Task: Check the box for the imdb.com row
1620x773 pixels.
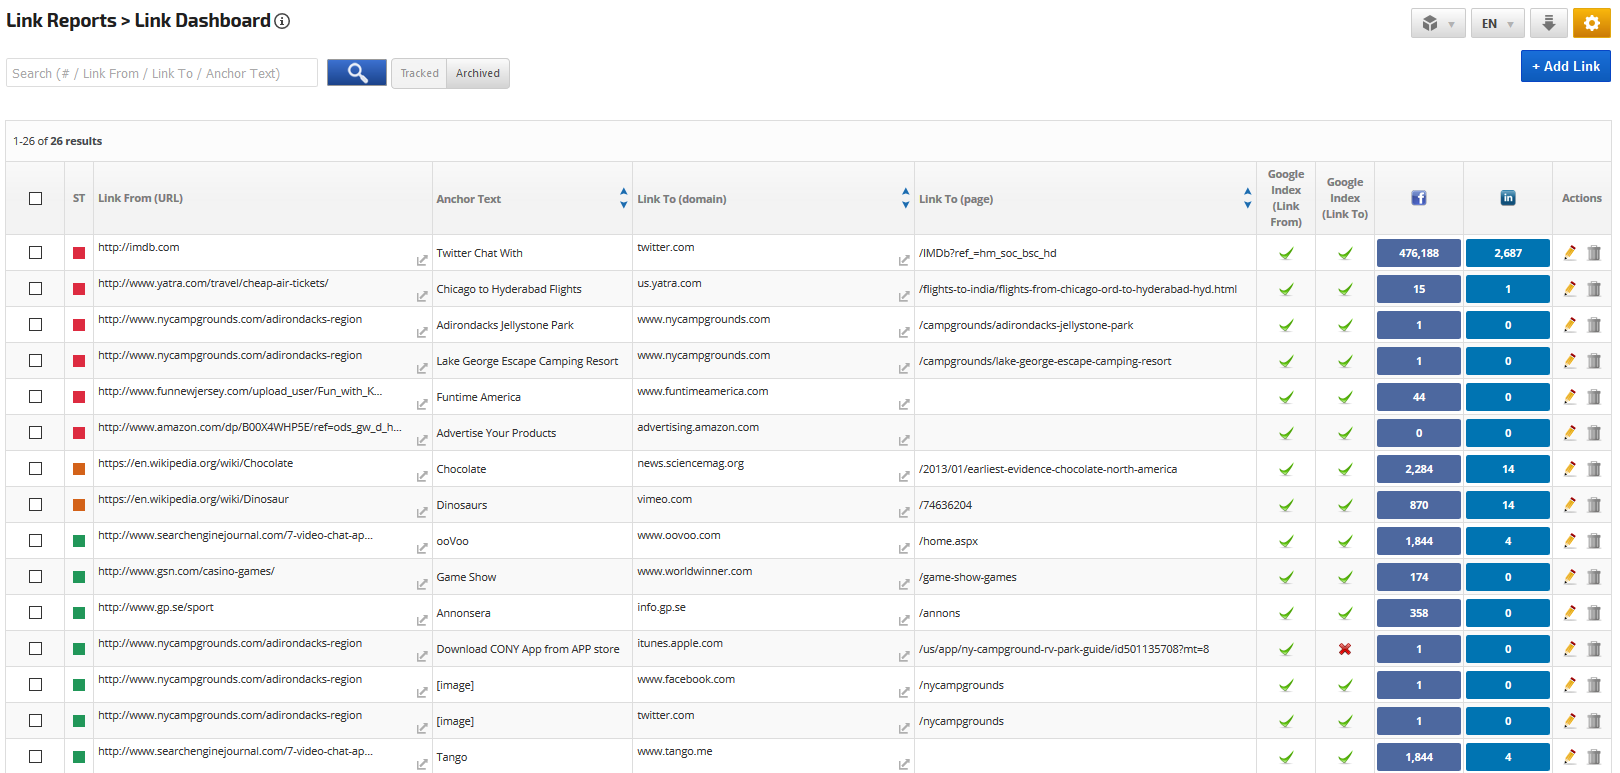Action: coord(36,253)
